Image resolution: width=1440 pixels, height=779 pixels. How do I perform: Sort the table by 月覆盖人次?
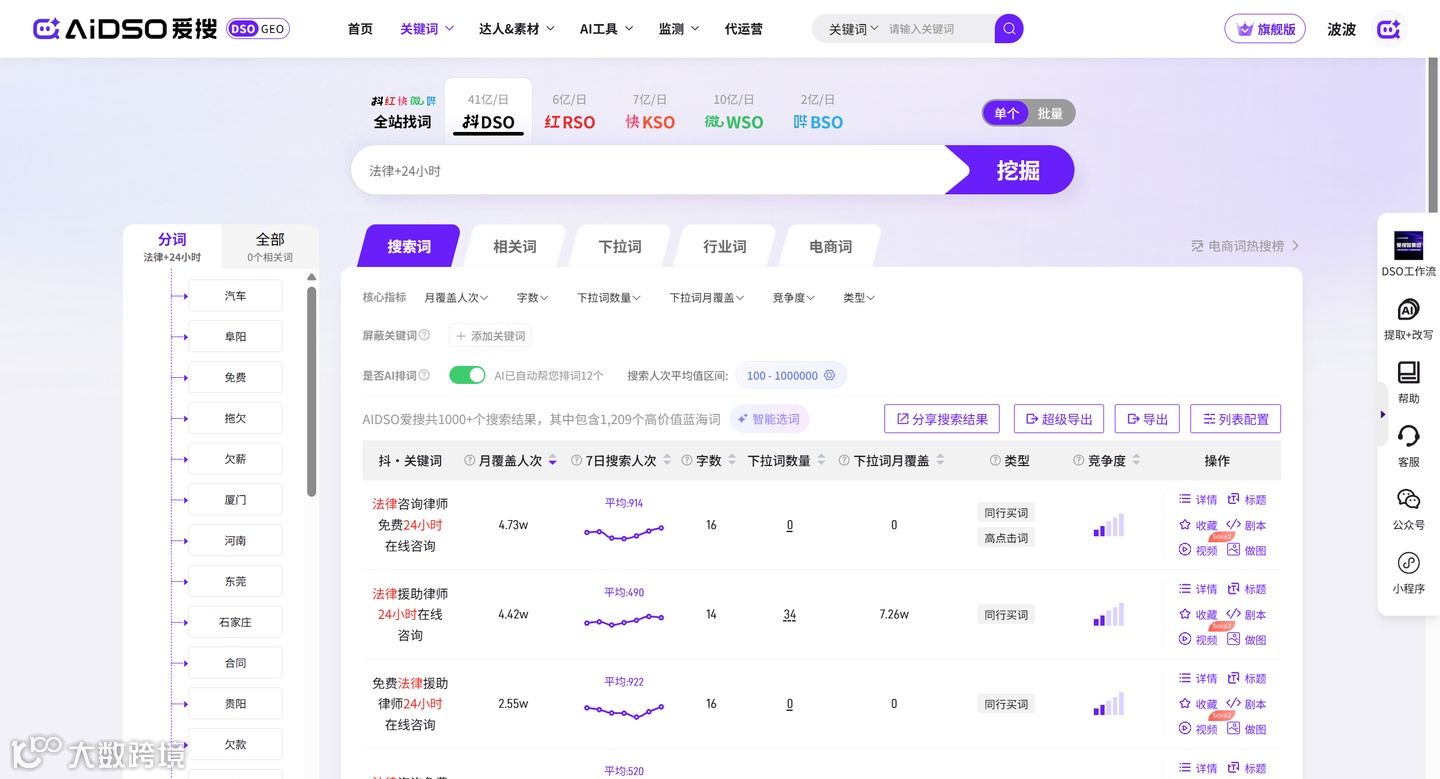click(x=552, y=461)
